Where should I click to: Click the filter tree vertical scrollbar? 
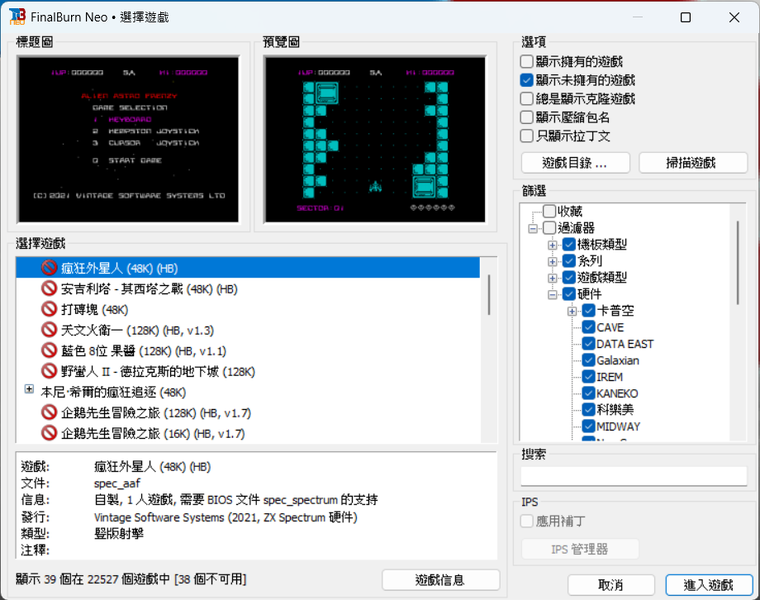tap(738, 262)
